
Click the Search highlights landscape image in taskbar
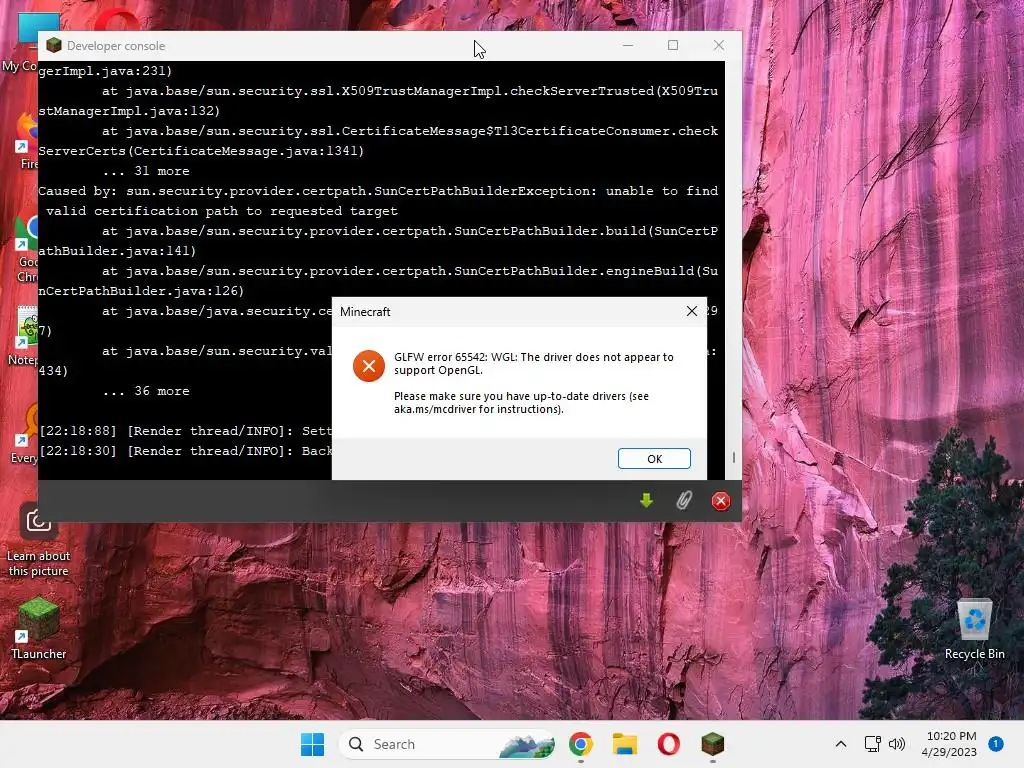tap(526, 744)
